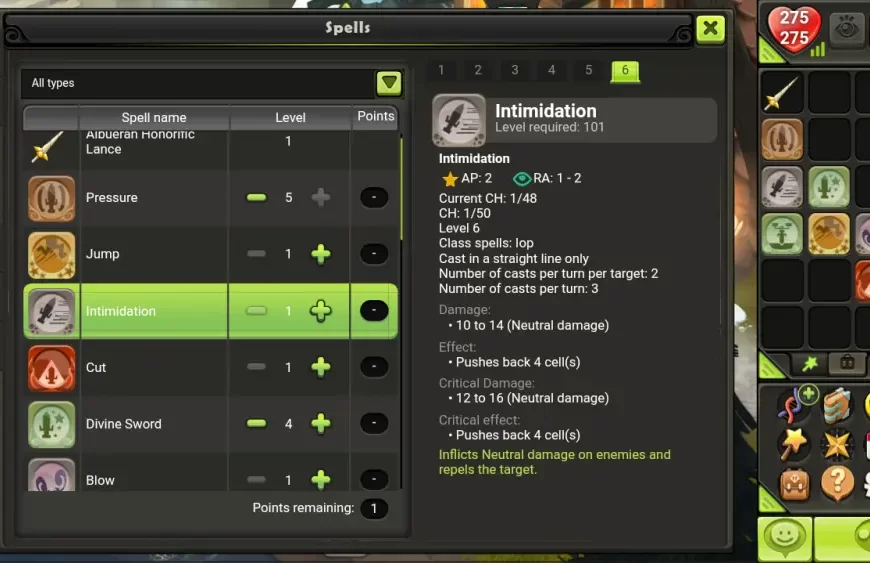870x563 pixels.
Task: Select the Divine Sword spell icon
Action: coord(52,424)
